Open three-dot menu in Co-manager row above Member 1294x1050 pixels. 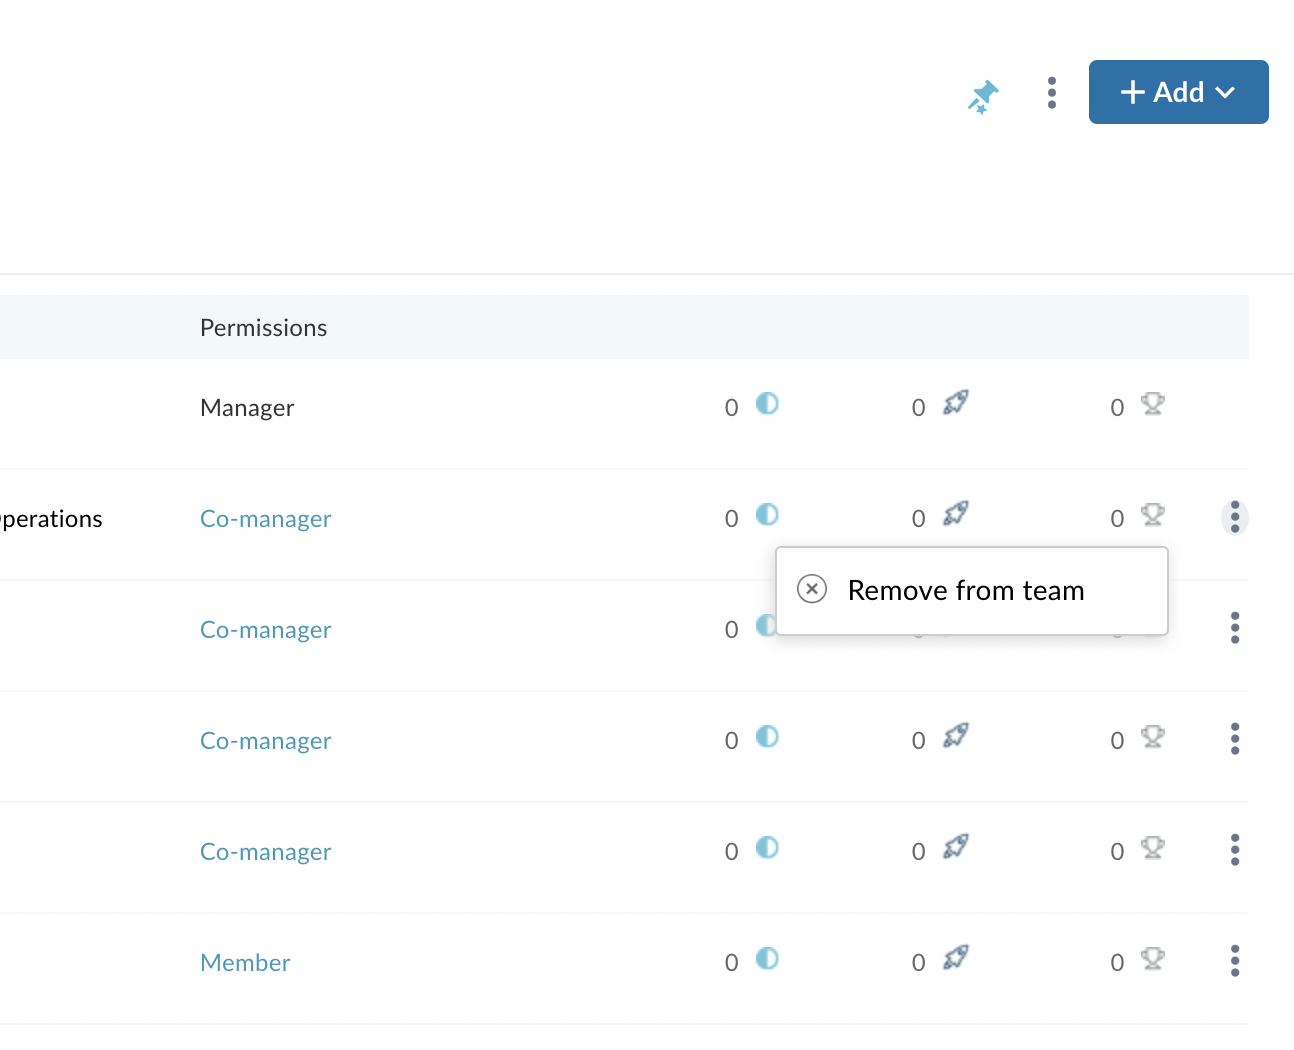point(1235,850)
